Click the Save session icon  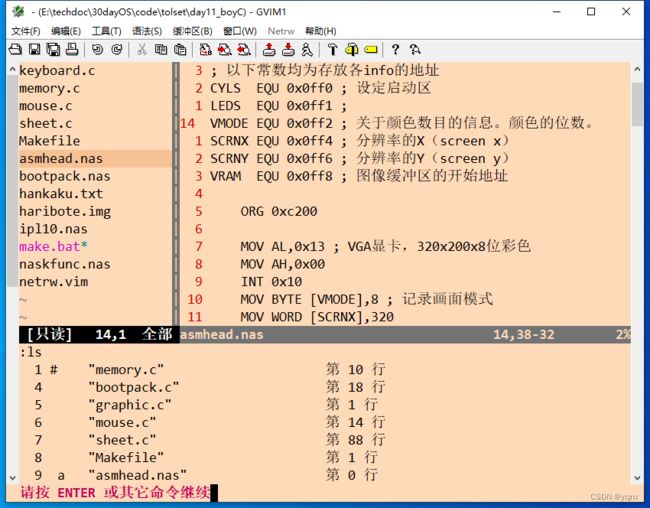pos(288,49)
